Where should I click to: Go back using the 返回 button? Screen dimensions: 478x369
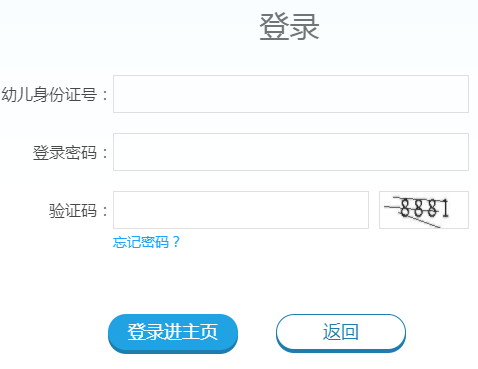341,333
